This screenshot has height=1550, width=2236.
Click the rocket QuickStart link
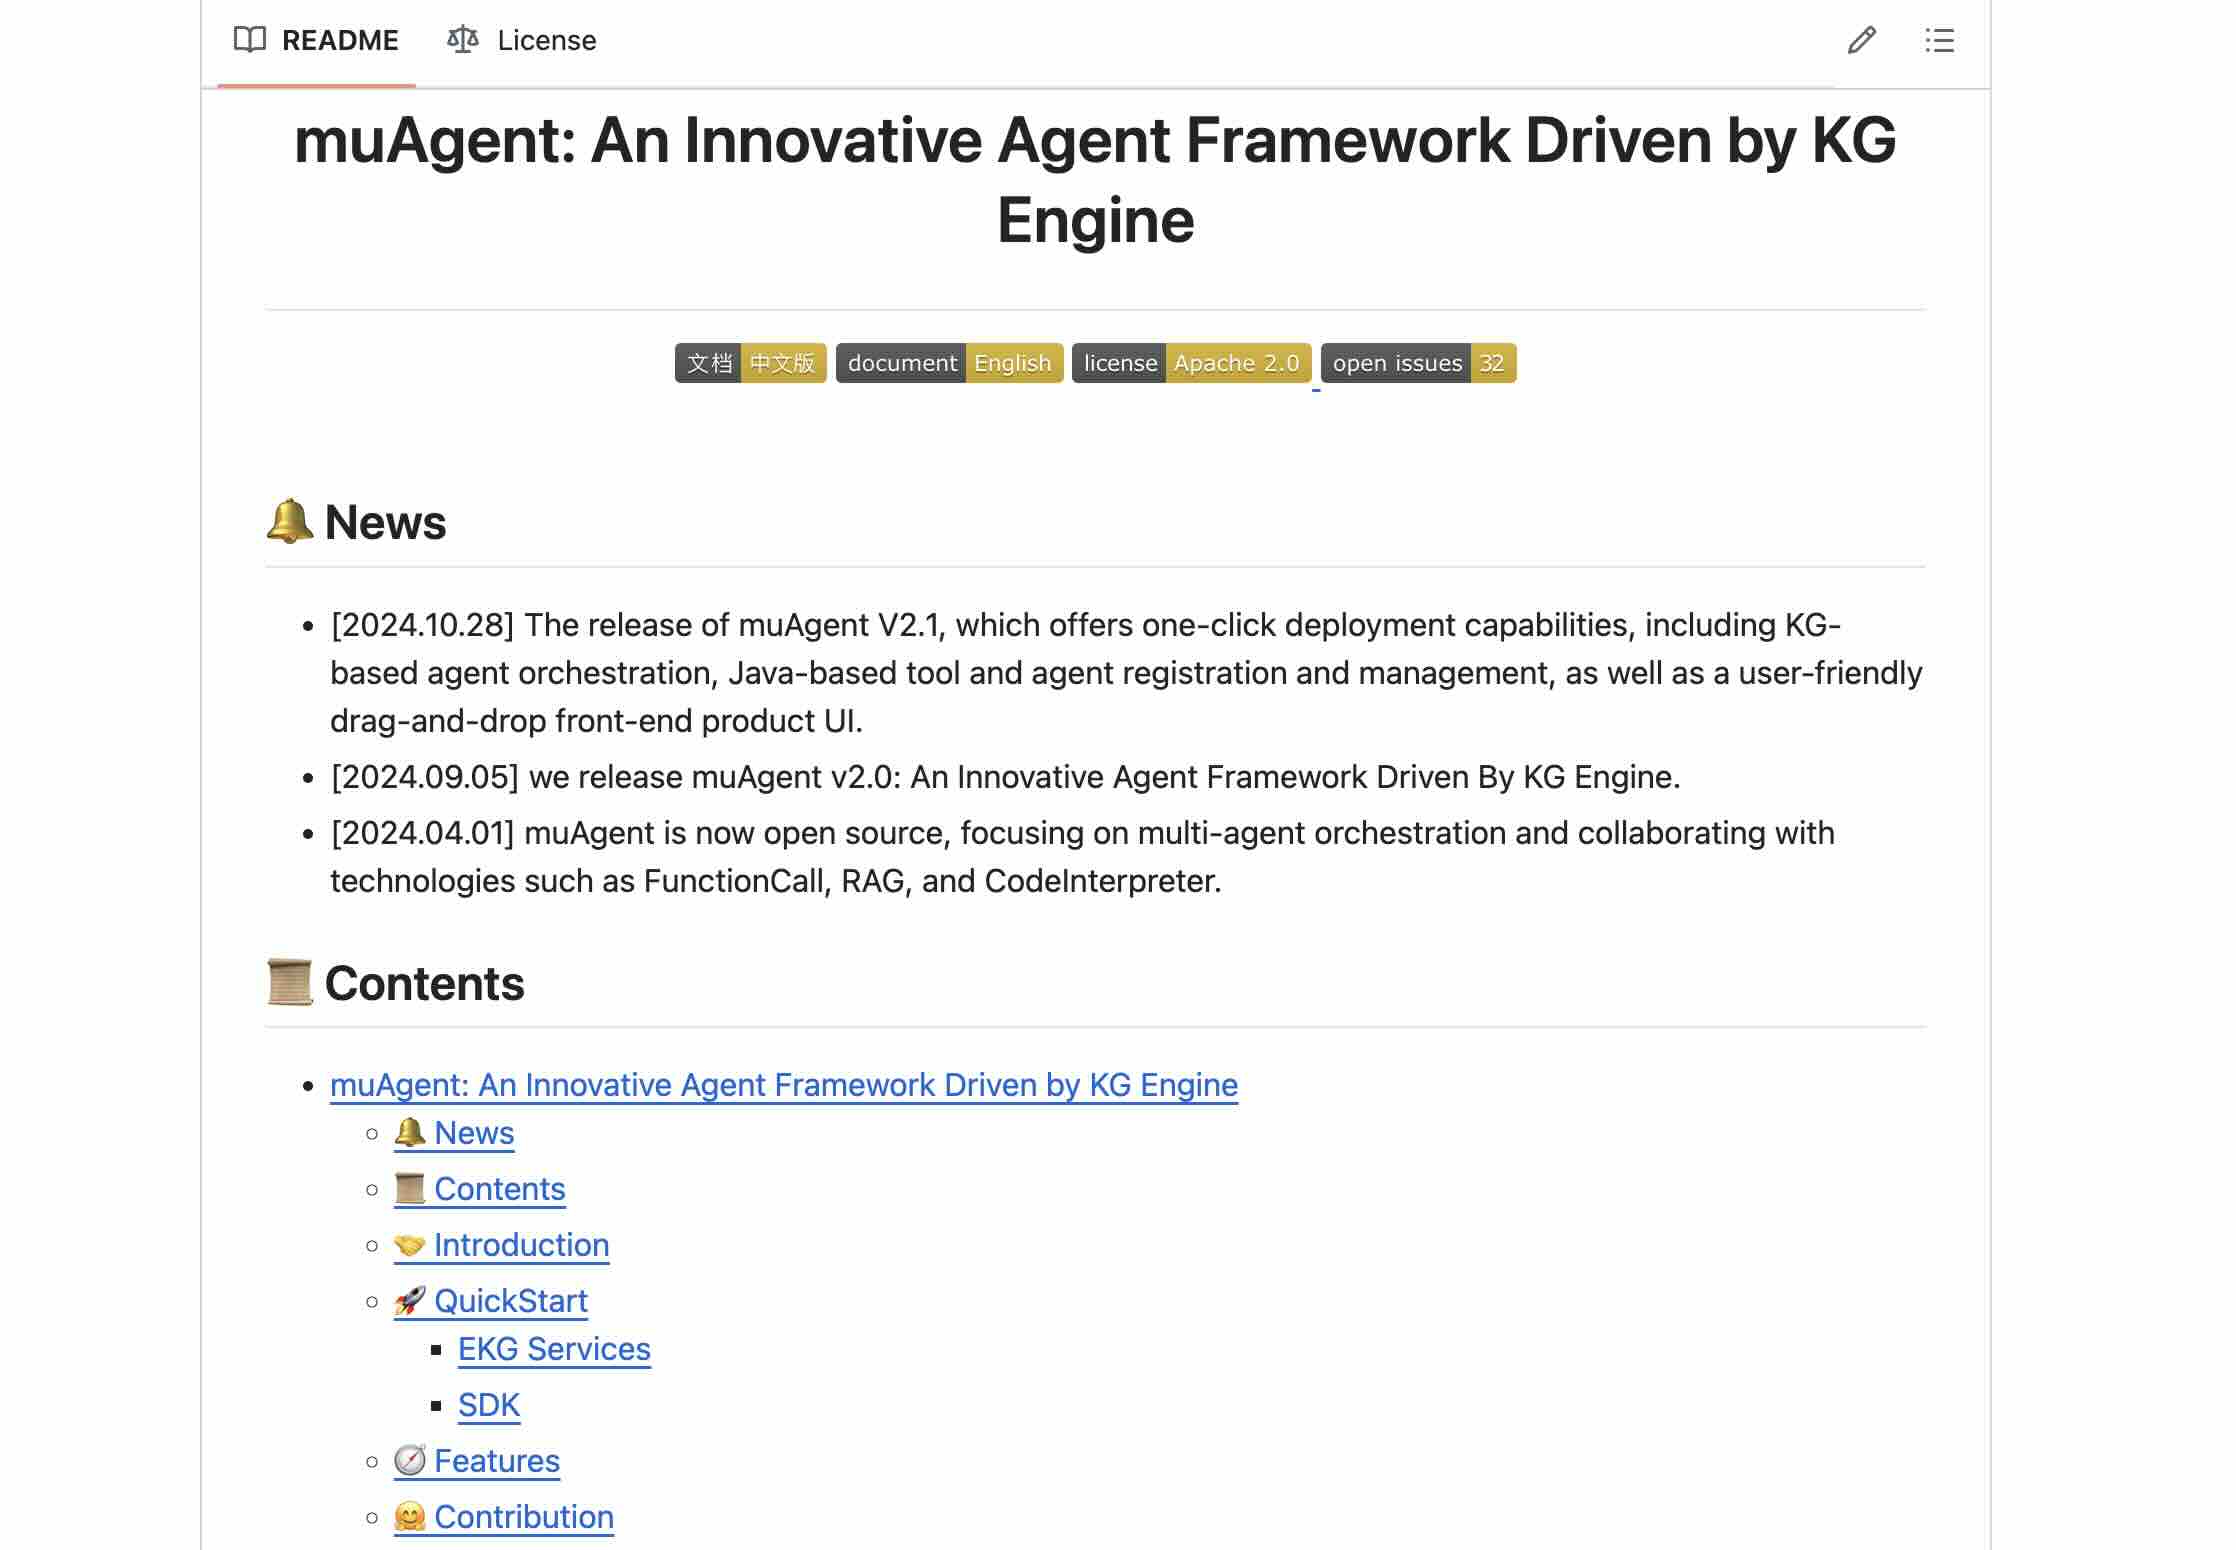(510, 1300)
